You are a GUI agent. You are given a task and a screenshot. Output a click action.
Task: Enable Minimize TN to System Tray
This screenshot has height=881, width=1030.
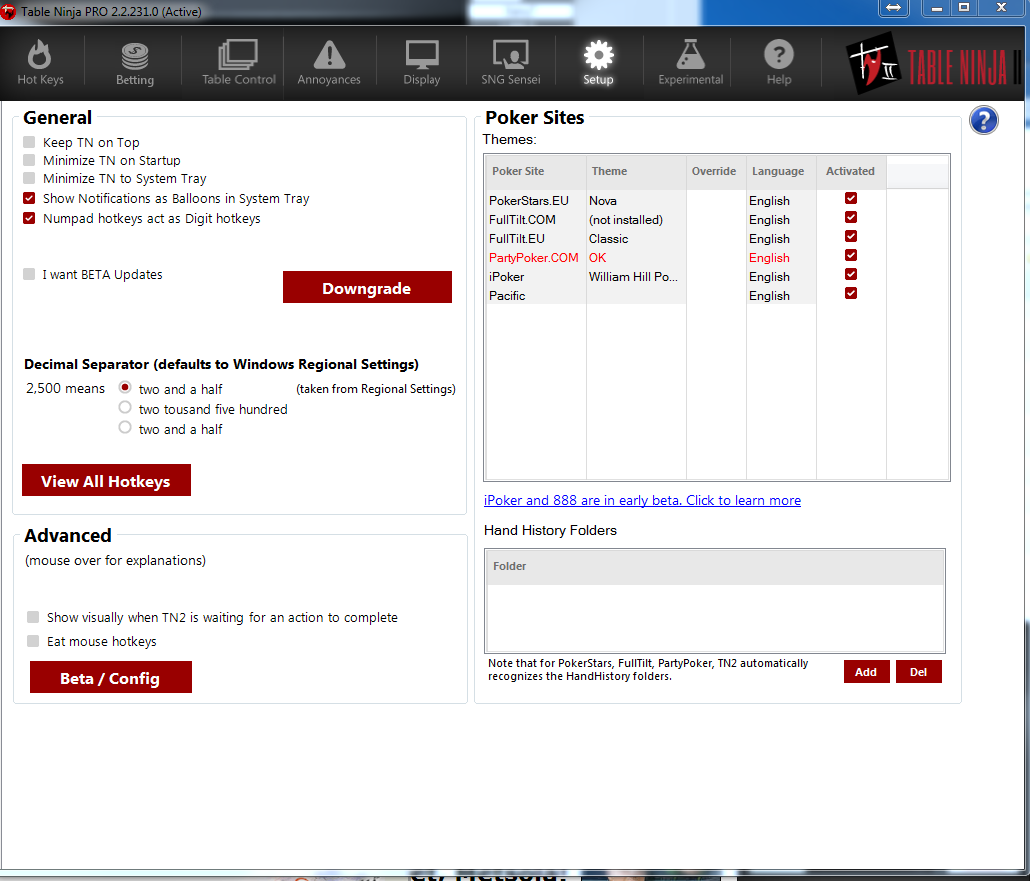(x=29, y=178)
